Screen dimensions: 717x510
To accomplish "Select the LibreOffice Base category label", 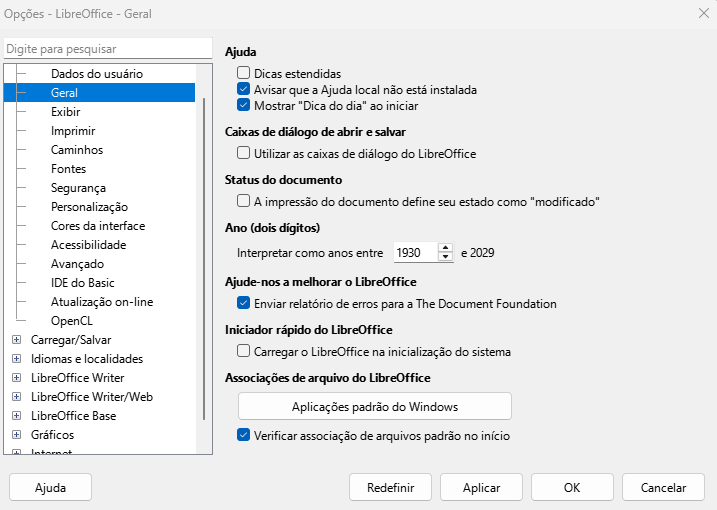I will click(74, 416).
